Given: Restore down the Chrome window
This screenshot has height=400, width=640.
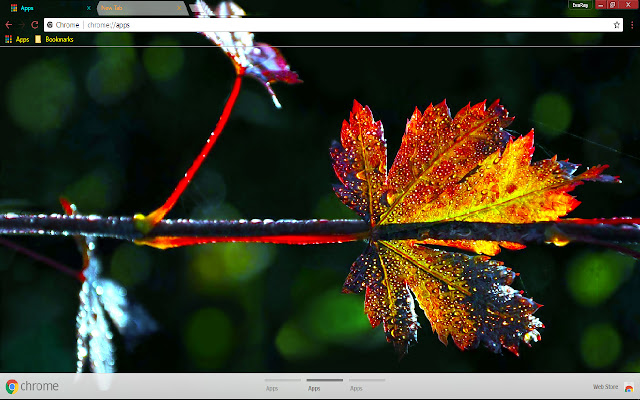Looking at the screenshot, I should click(612, 5).
